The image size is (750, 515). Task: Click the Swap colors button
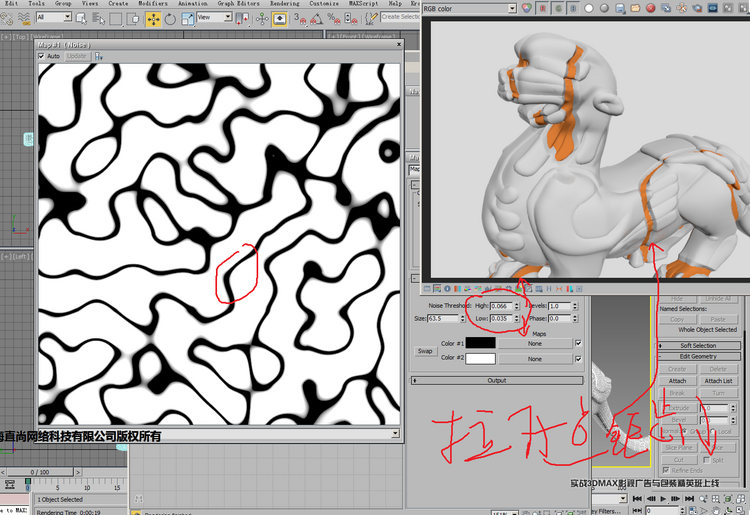(425, 351)
